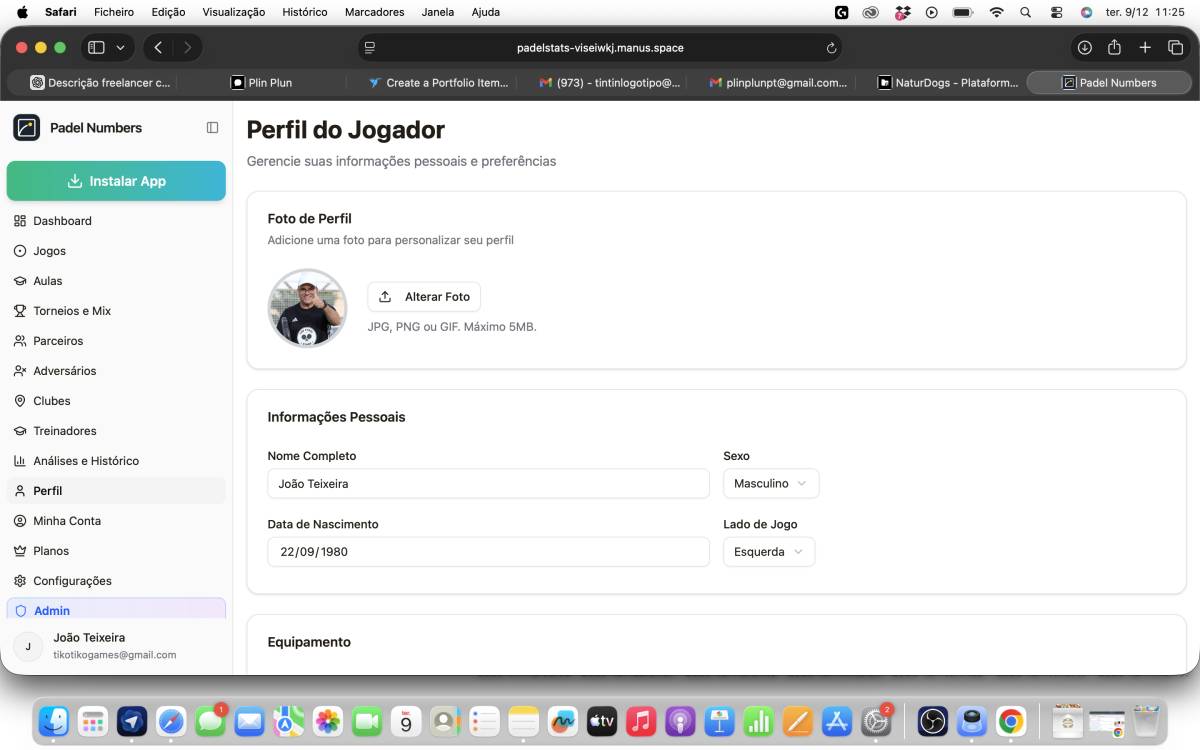Open Music app from the Dock
This screenshot has width=1200, height=750.
pyautogui.click(x=641, y=721)
